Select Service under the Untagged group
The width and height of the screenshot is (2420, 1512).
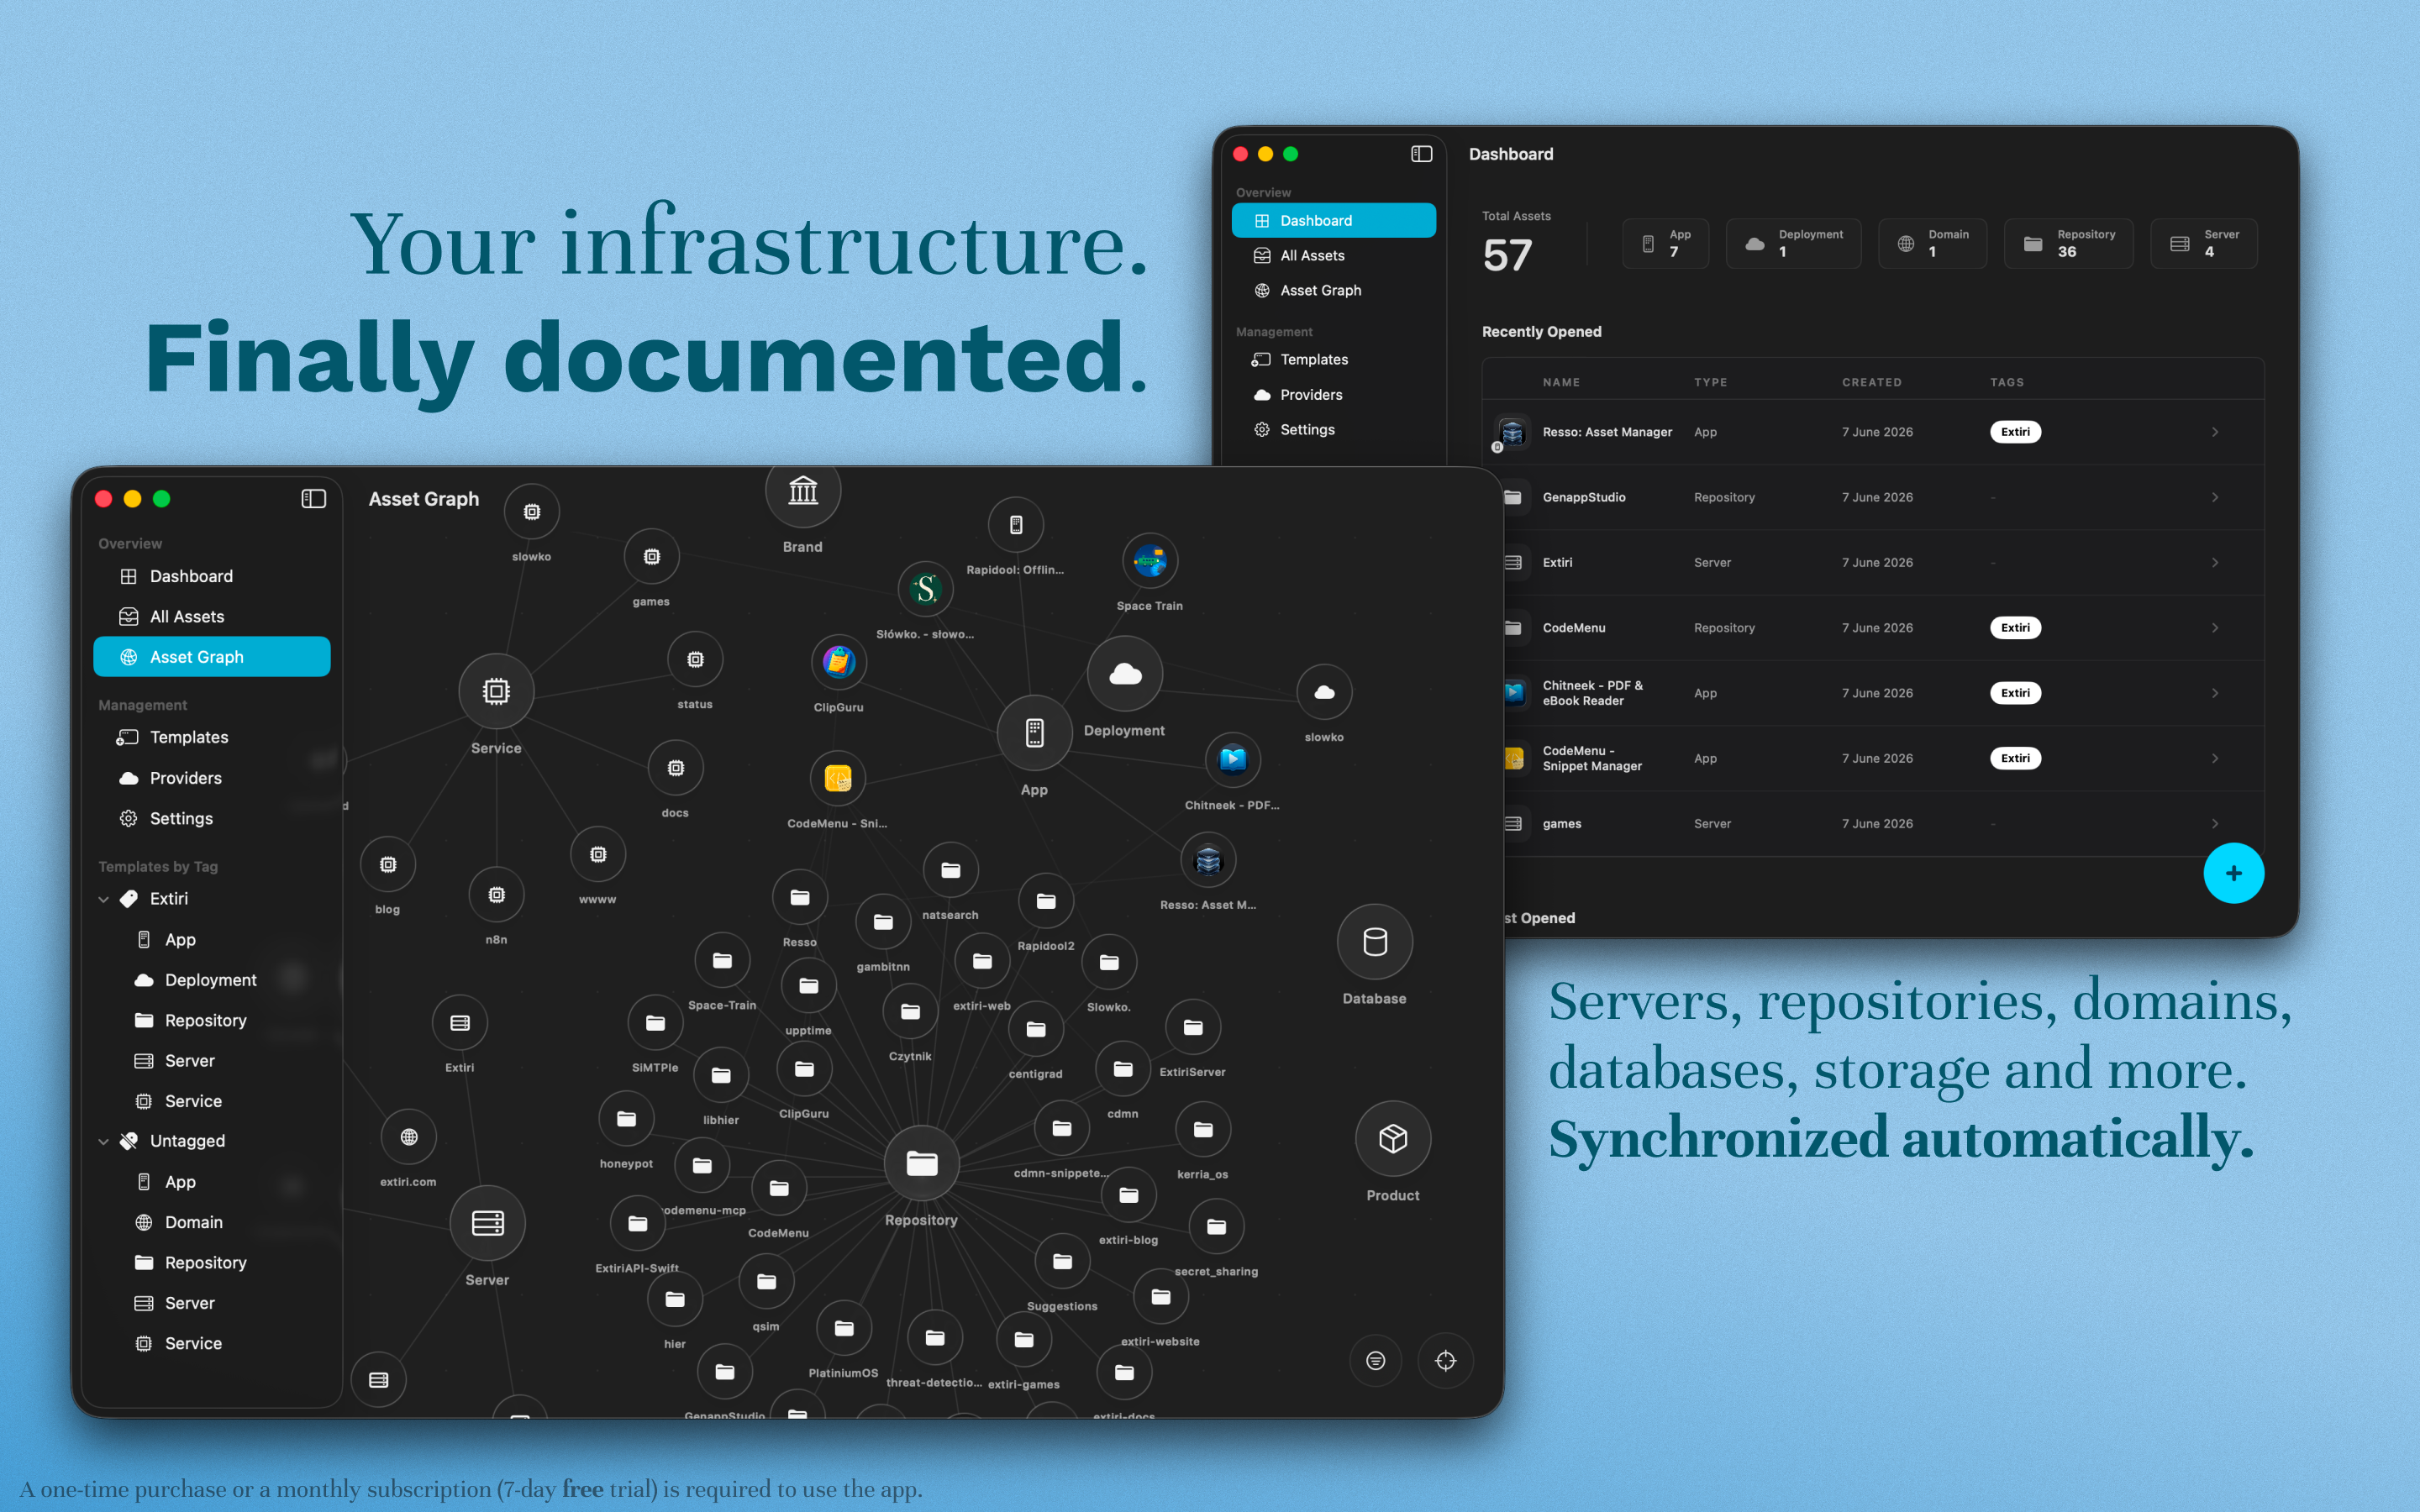click(212, 1343)
